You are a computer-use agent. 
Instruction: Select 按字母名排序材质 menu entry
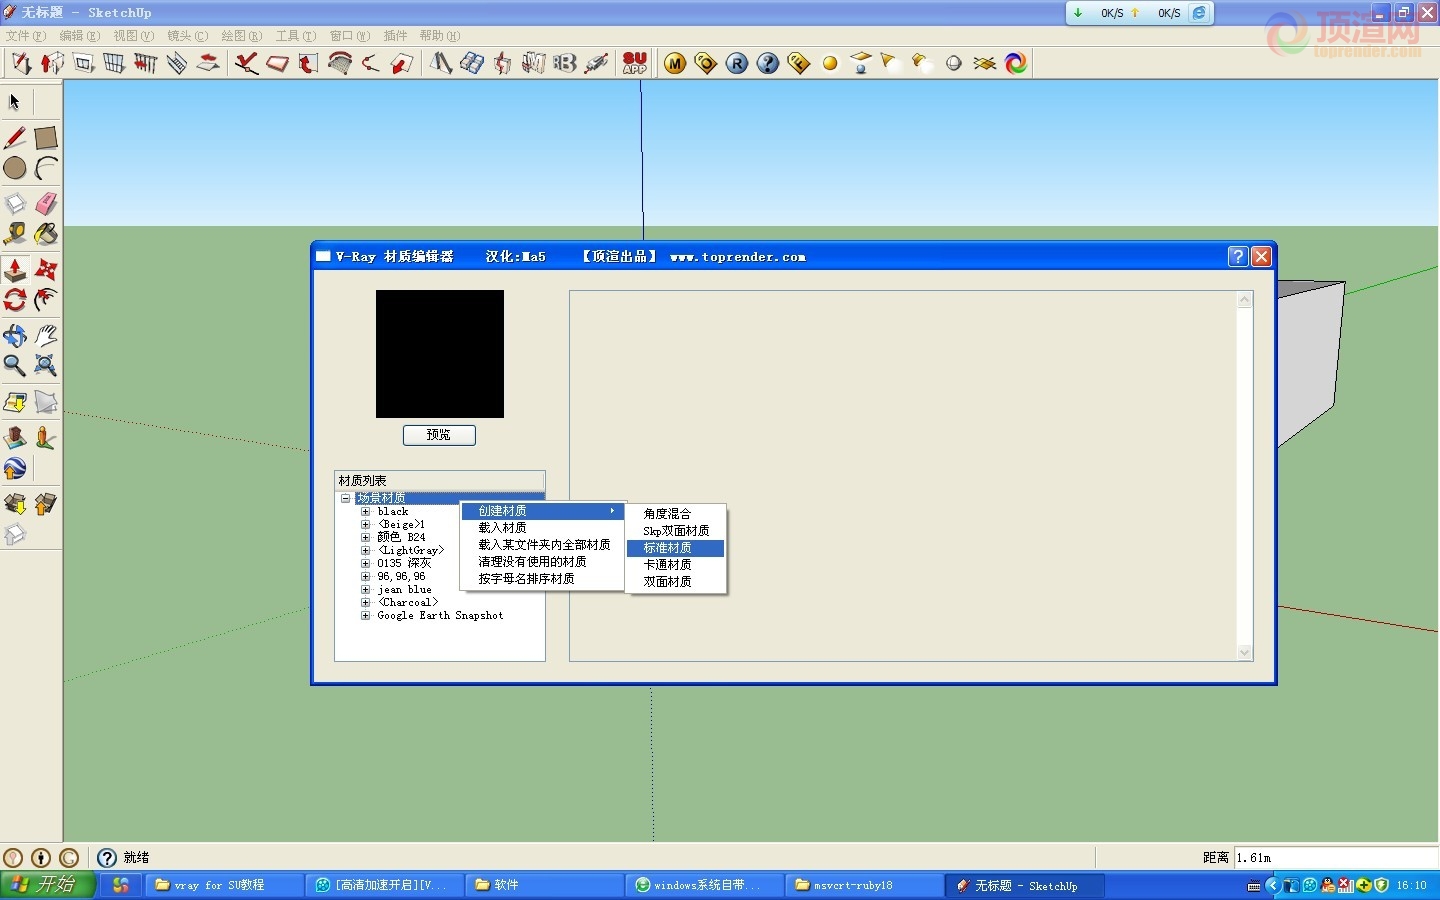pyautogui.click(x=543, y=579)
